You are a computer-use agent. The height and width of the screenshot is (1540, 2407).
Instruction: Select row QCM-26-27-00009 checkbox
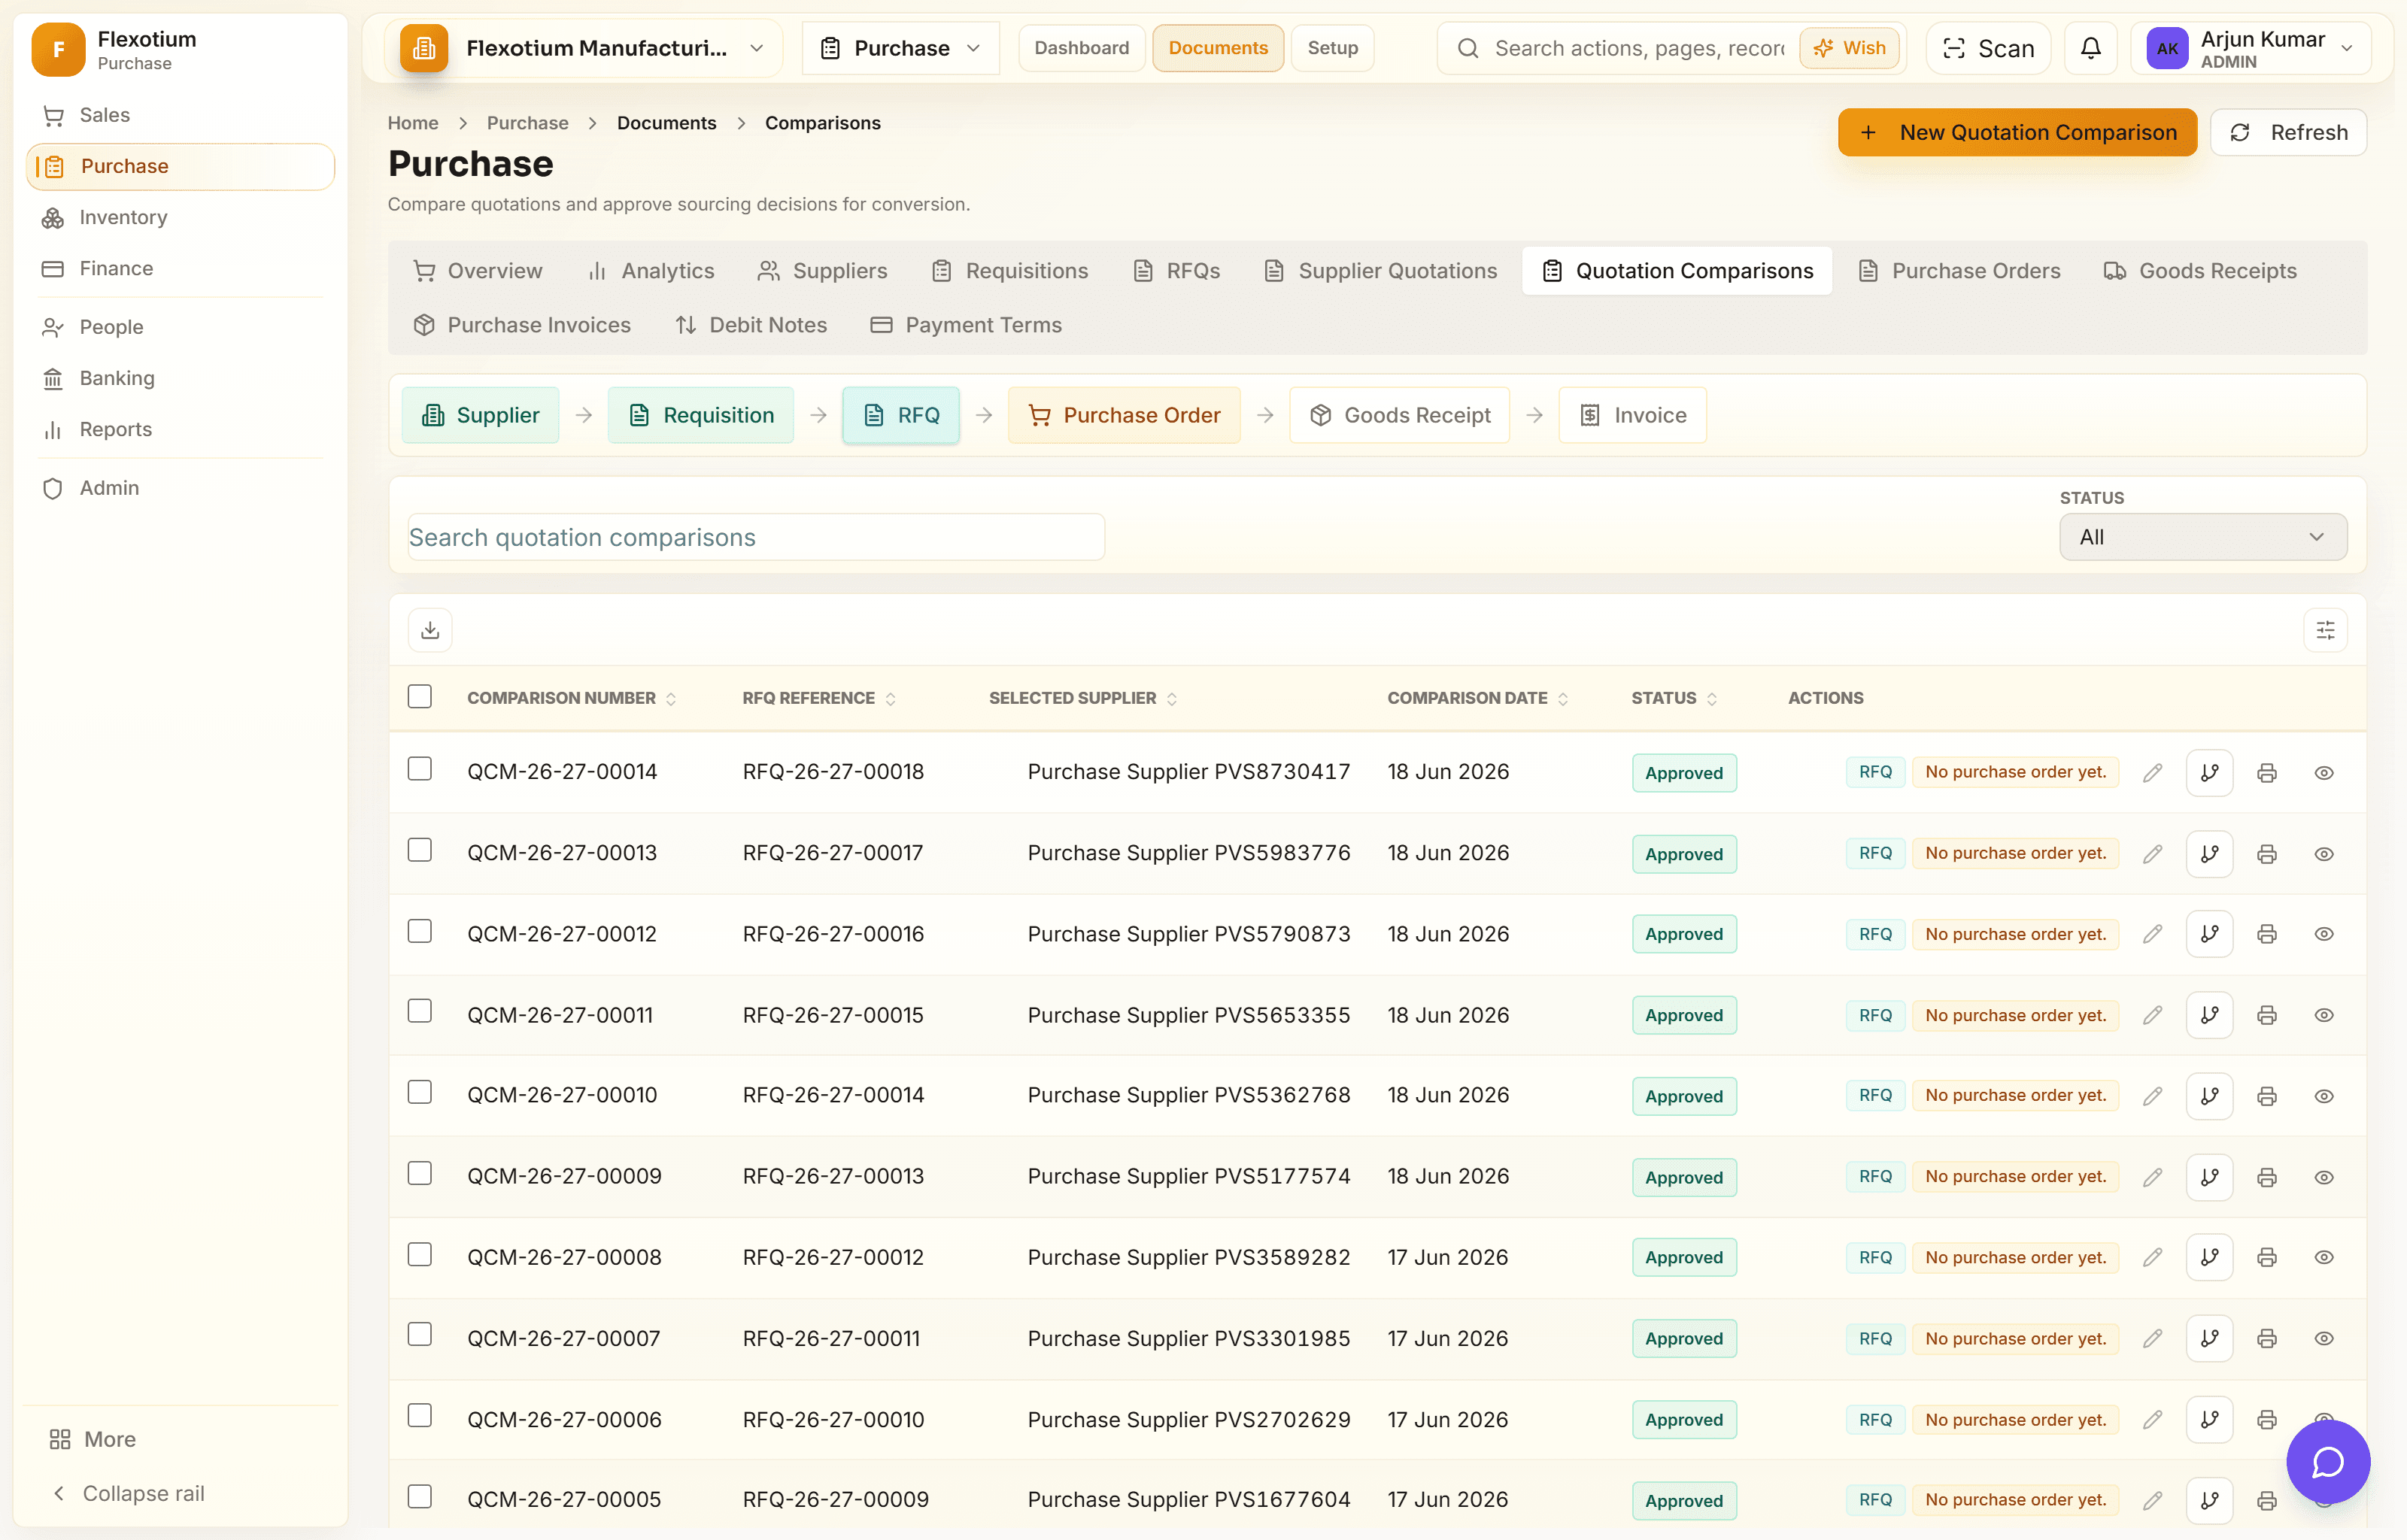(420, 1173)
